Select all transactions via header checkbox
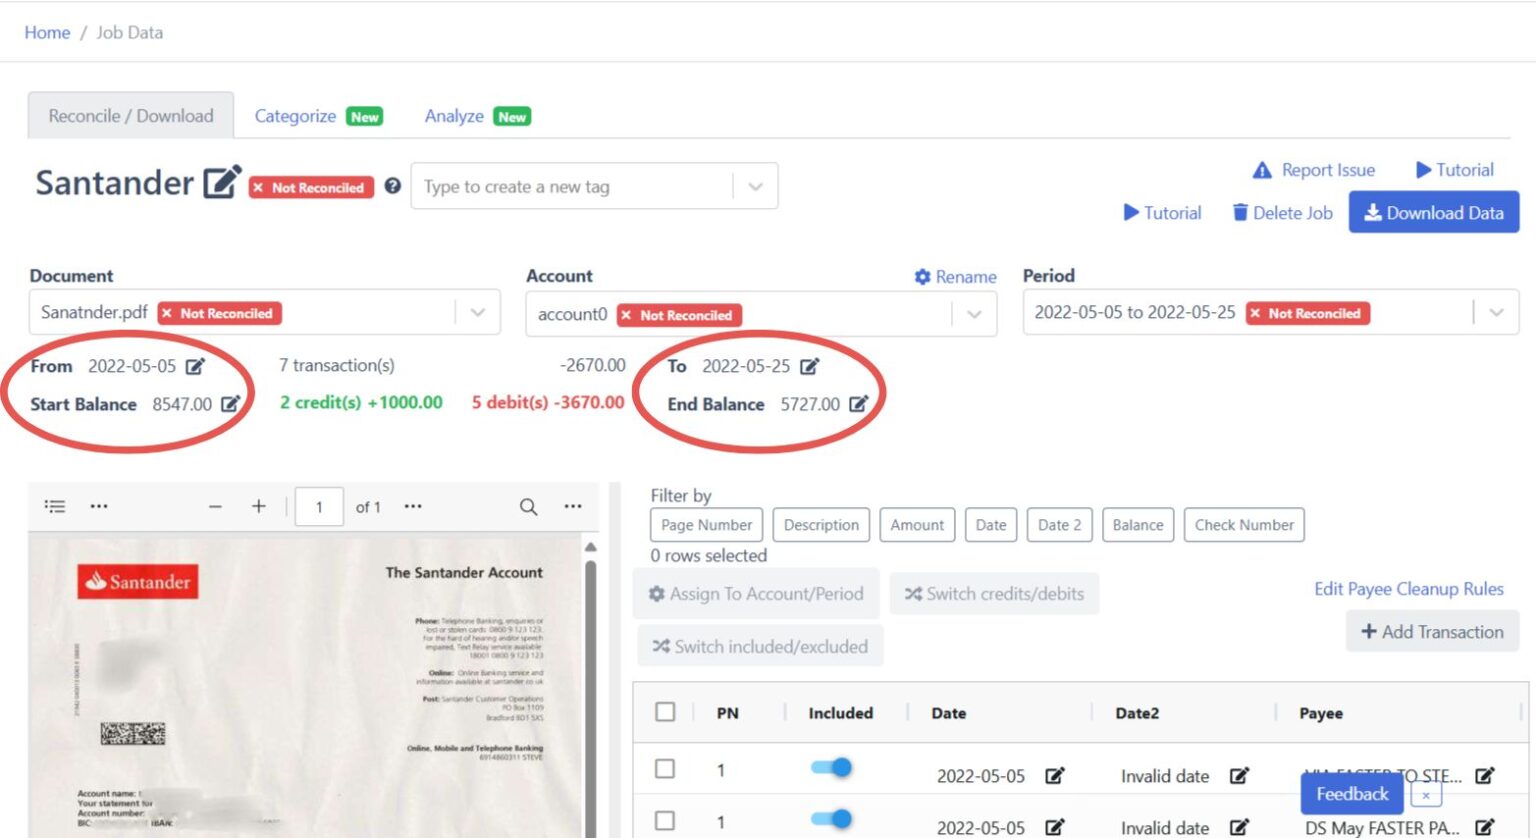The width and height of the screenshot is (1536, 838). coord(665,712)
